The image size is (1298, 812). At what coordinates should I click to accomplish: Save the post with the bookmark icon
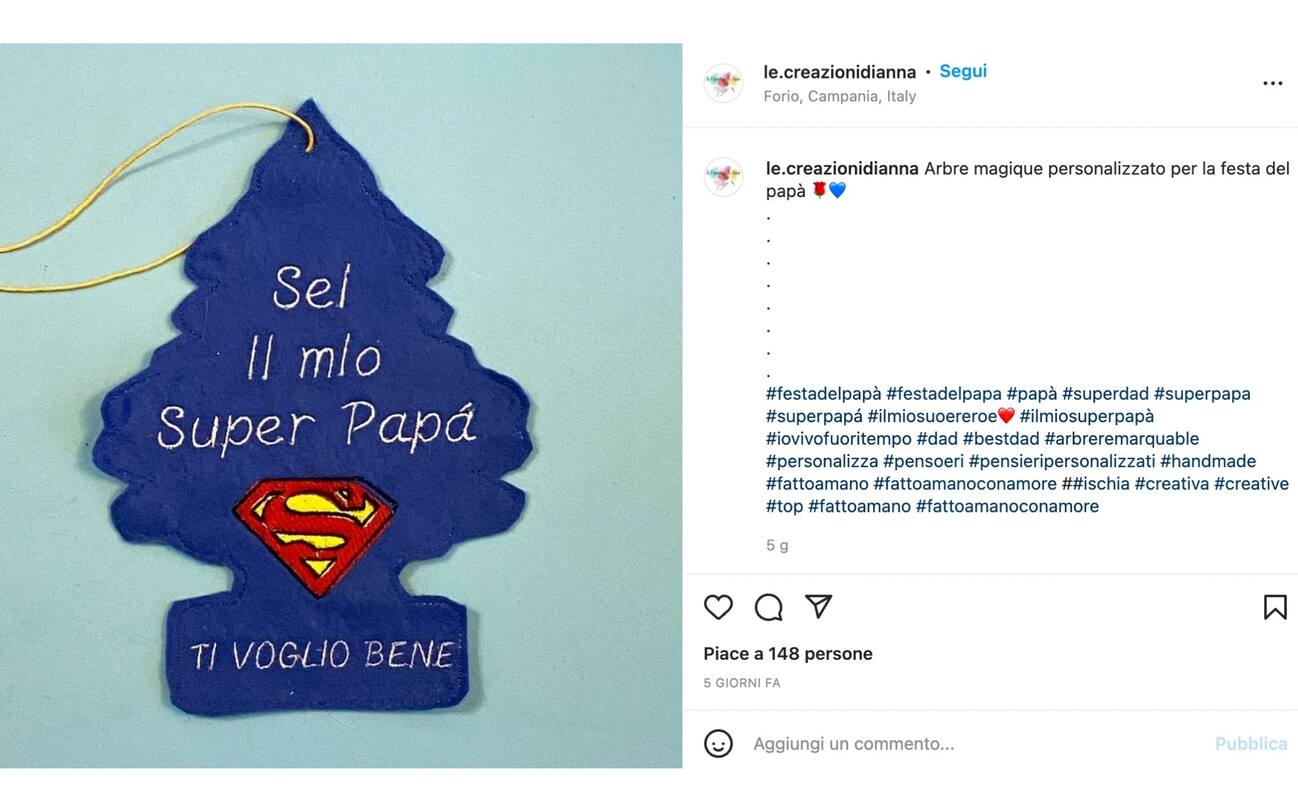[1274, 606]
